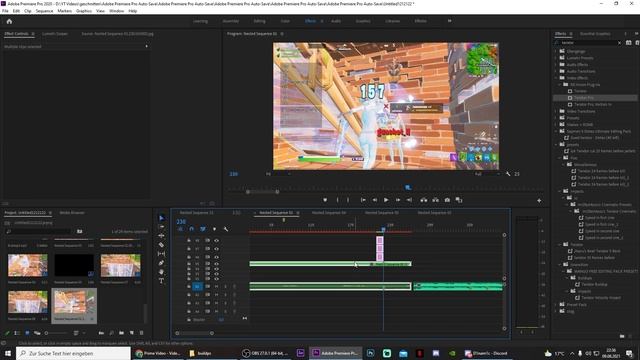
Task: Click Mark Out in program monitor
Action: click(x=348, y=200)
